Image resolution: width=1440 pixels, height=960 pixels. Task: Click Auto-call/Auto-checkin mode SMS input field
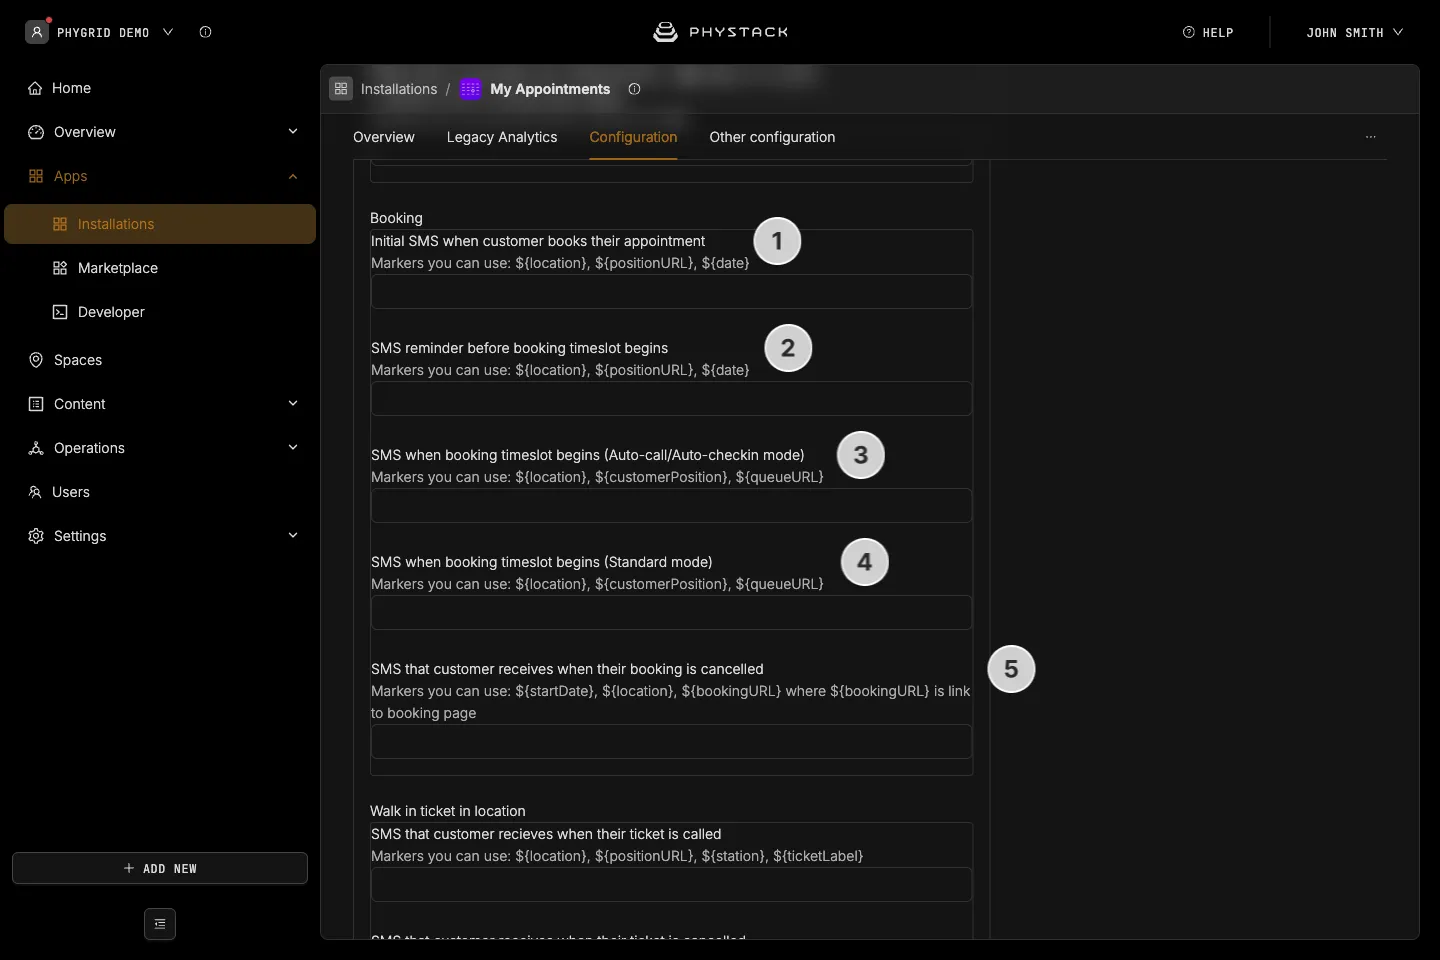[671, 506]
